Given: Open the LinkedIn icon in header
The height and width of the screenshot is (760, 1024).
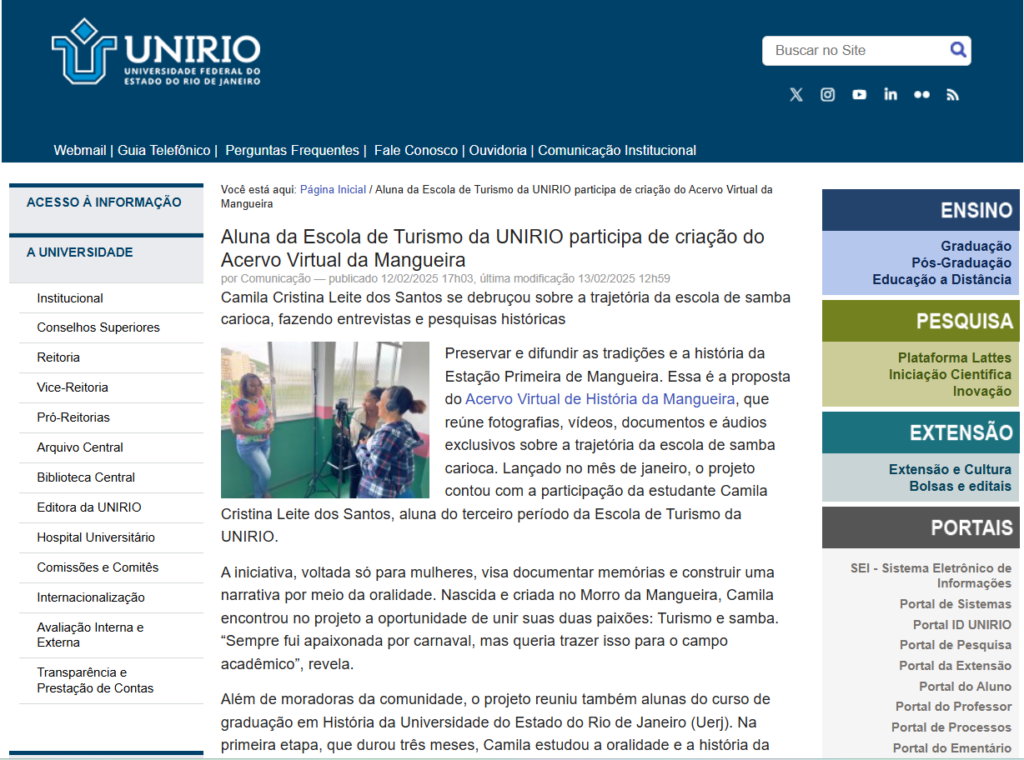Looking at the screenshot, I should click(x=890, y=95).
